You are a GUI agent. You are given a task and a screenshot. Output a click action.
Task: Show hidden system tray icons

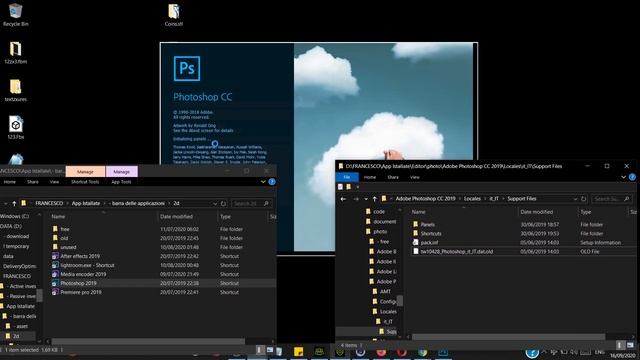pyautogui.click(x=544, y=352)
